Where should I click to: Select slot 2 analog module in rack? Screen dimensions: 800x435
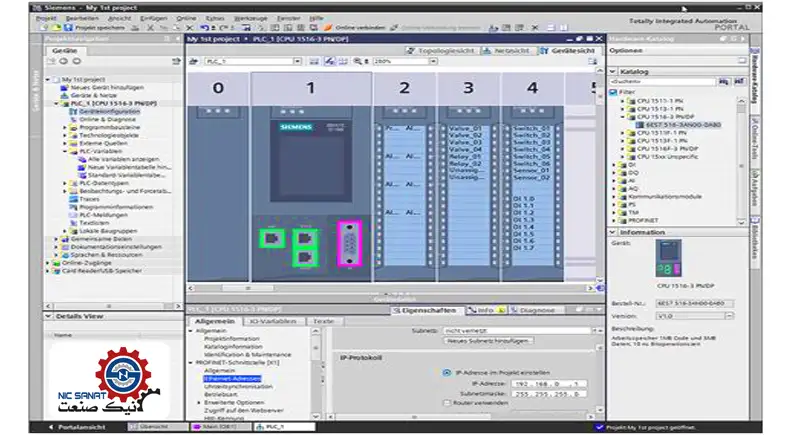click(x=405, y=194)
